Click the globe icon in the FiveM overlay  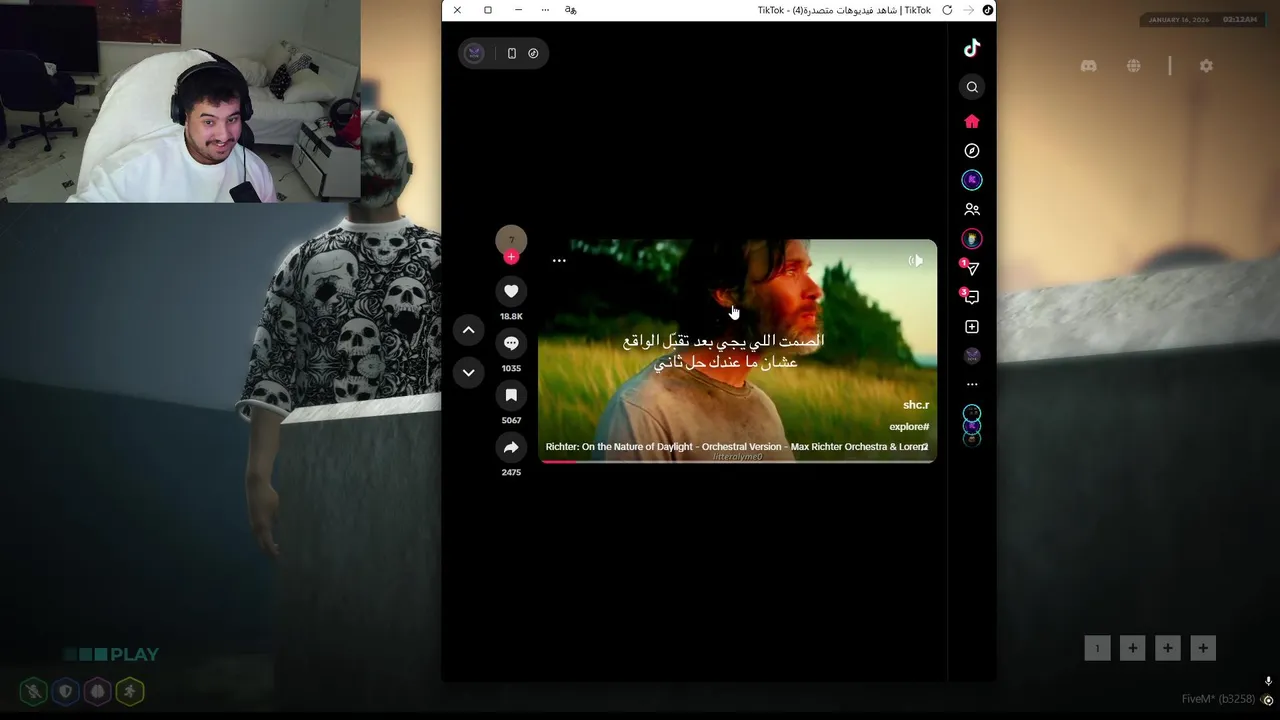point(1133,66)
